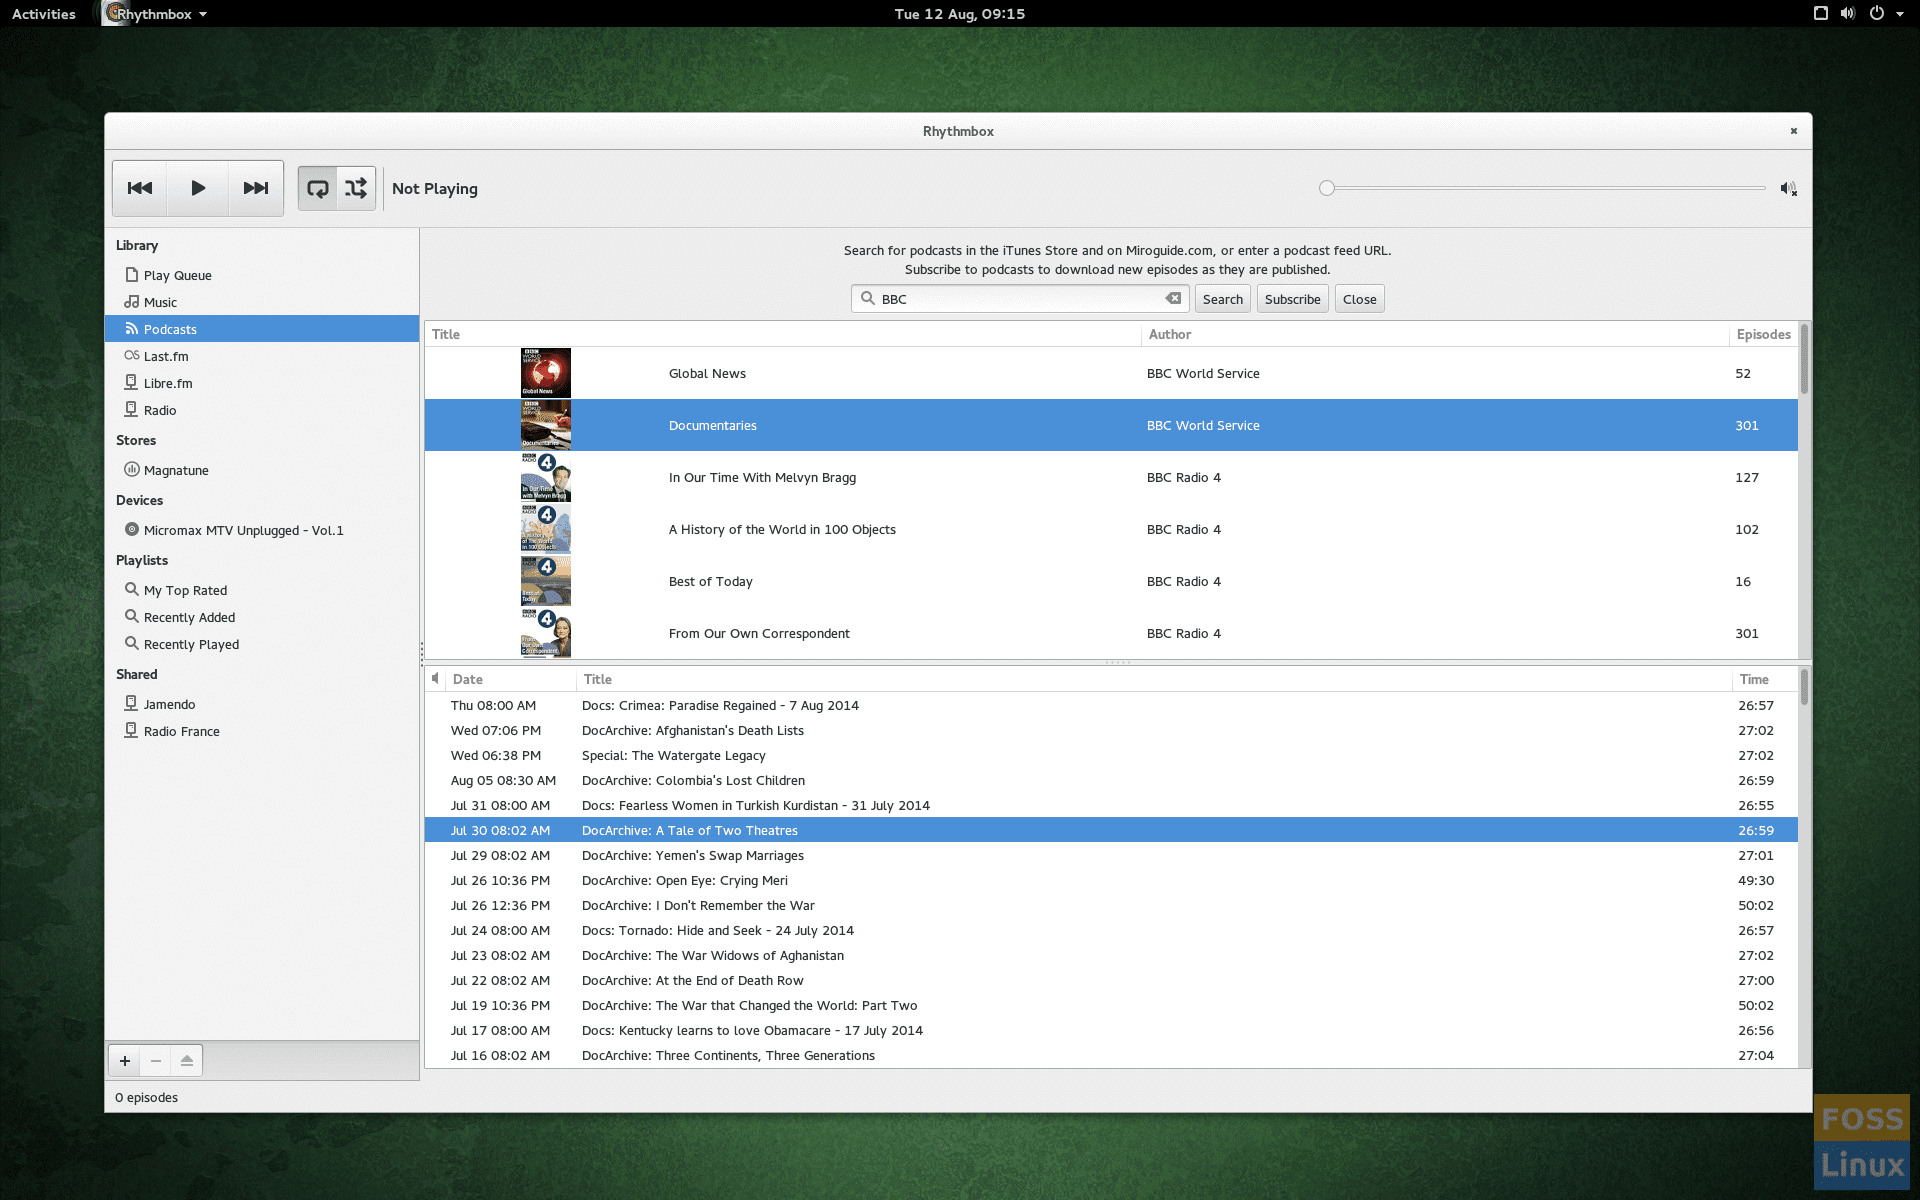Select Docs: Tornado: Hide and Seek episode

coord(1111,930)
